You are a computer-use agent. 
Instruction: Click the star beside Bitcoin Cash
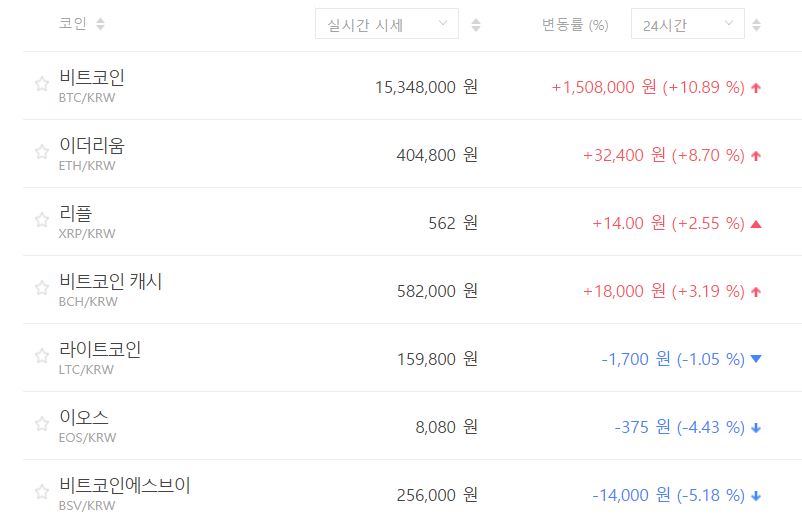pyautogui.click(x=42, y=288)
